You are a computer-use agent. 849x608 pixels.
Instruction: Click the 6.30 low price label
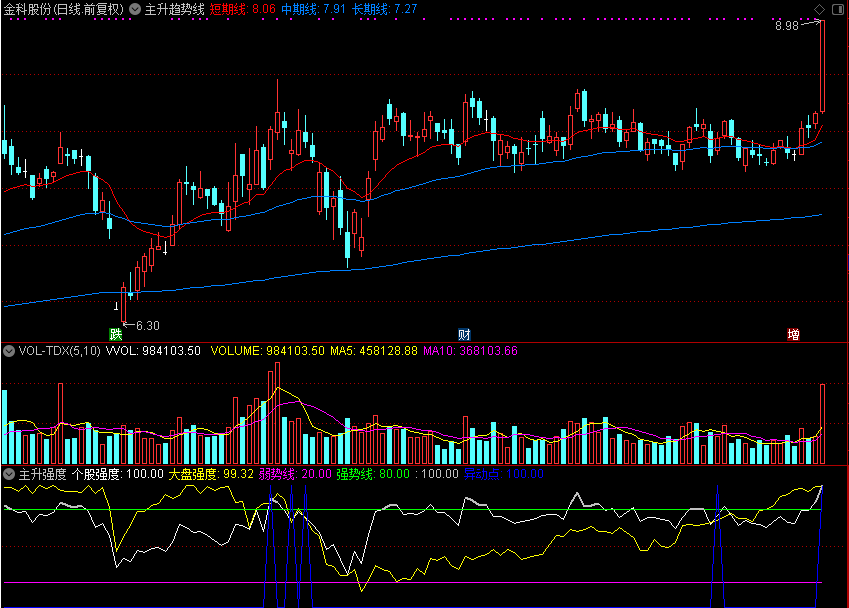(x=148, y=325)
